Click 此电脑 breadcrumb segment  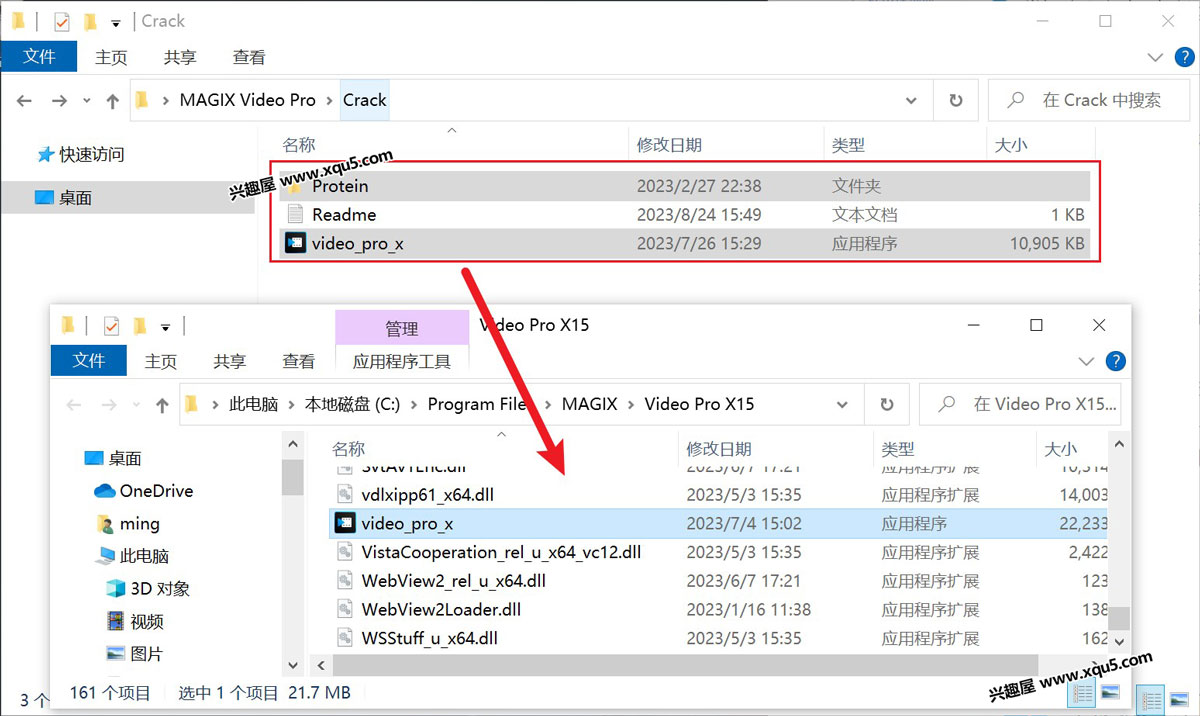pos(253,404)
